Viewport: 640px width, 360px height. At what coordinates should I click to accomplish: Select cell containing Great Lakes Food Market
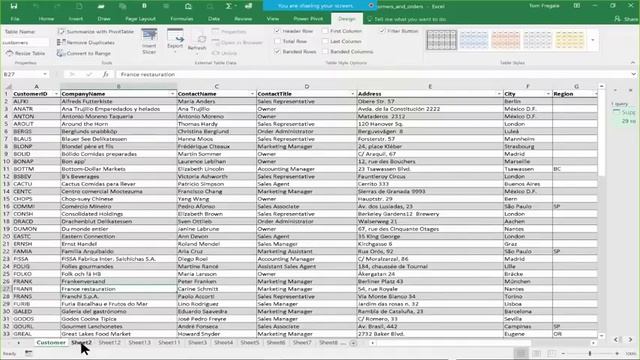(x=118, y=334)
